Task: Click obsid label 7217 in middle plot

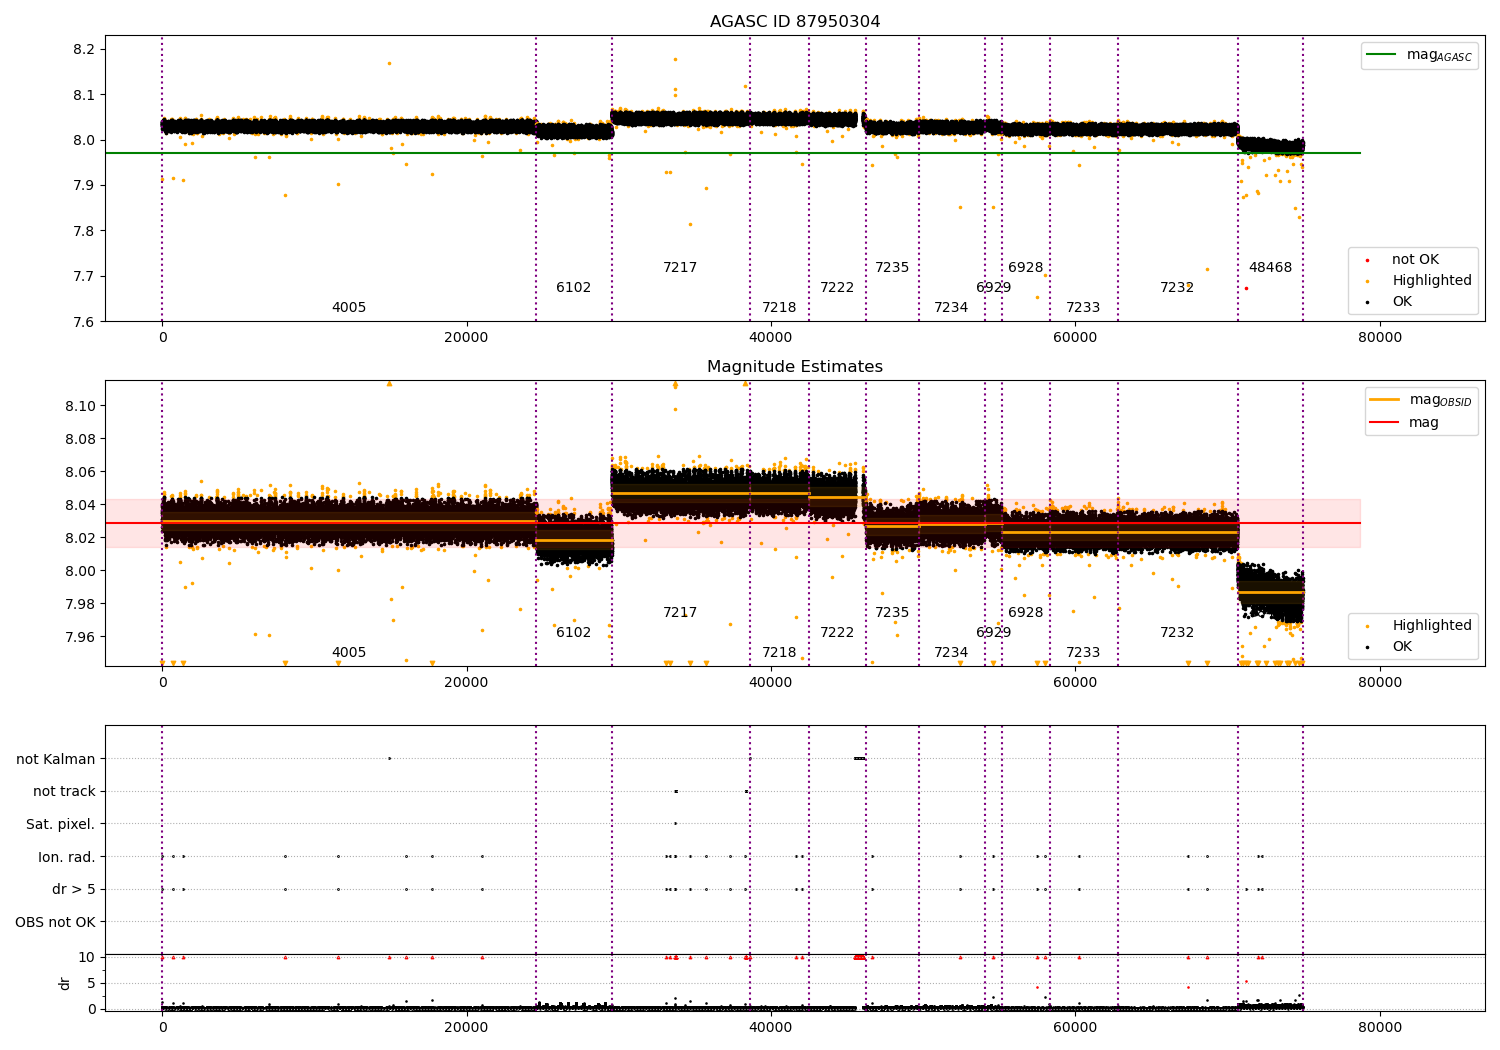Action: pyautogui.click(x=680, y=613)
